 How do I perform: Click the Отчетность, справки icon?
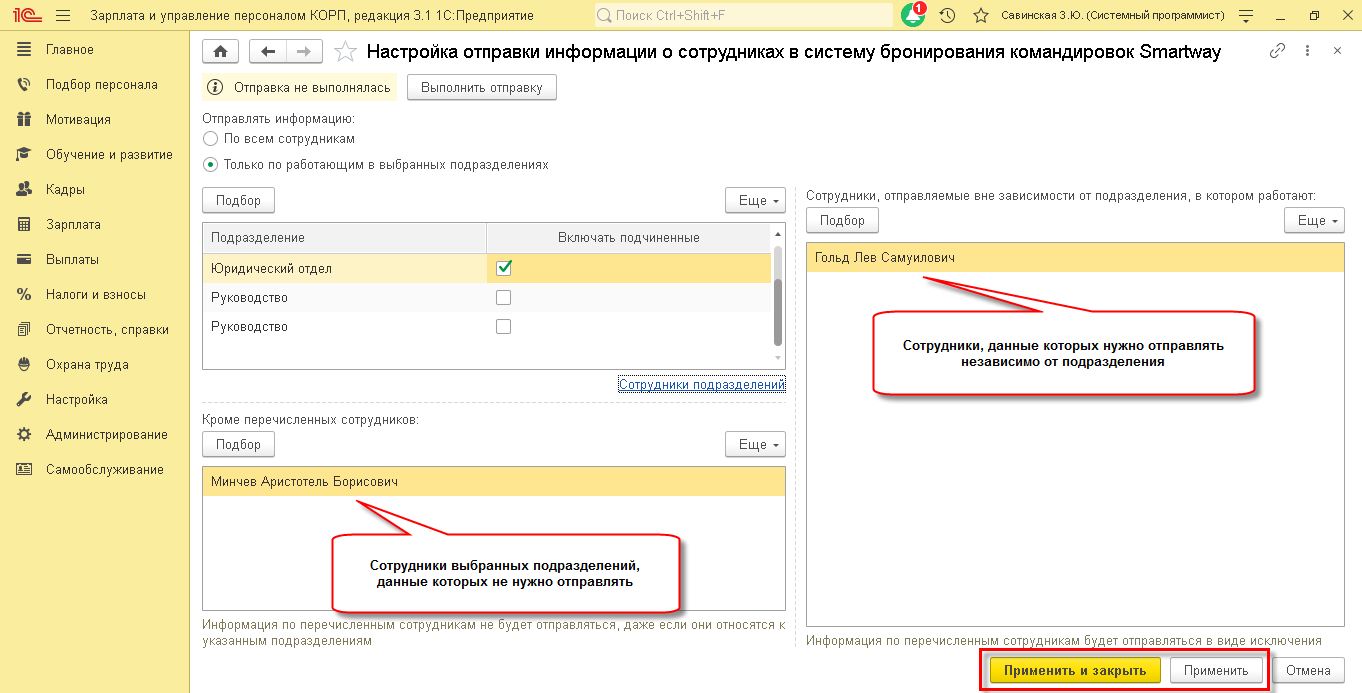(25, 330)
